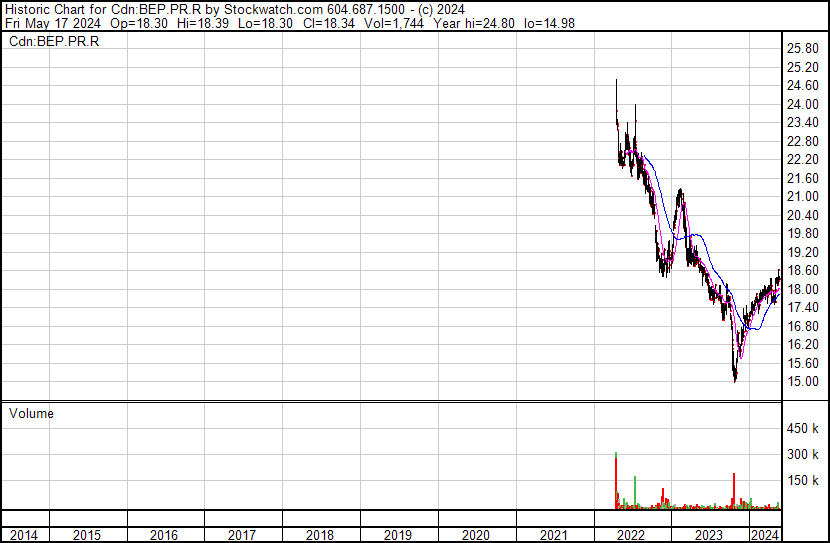Click the Cdn:BEP.PR.R symbol label in chart
Screen dimensions: 830x543
pos(54,41)
